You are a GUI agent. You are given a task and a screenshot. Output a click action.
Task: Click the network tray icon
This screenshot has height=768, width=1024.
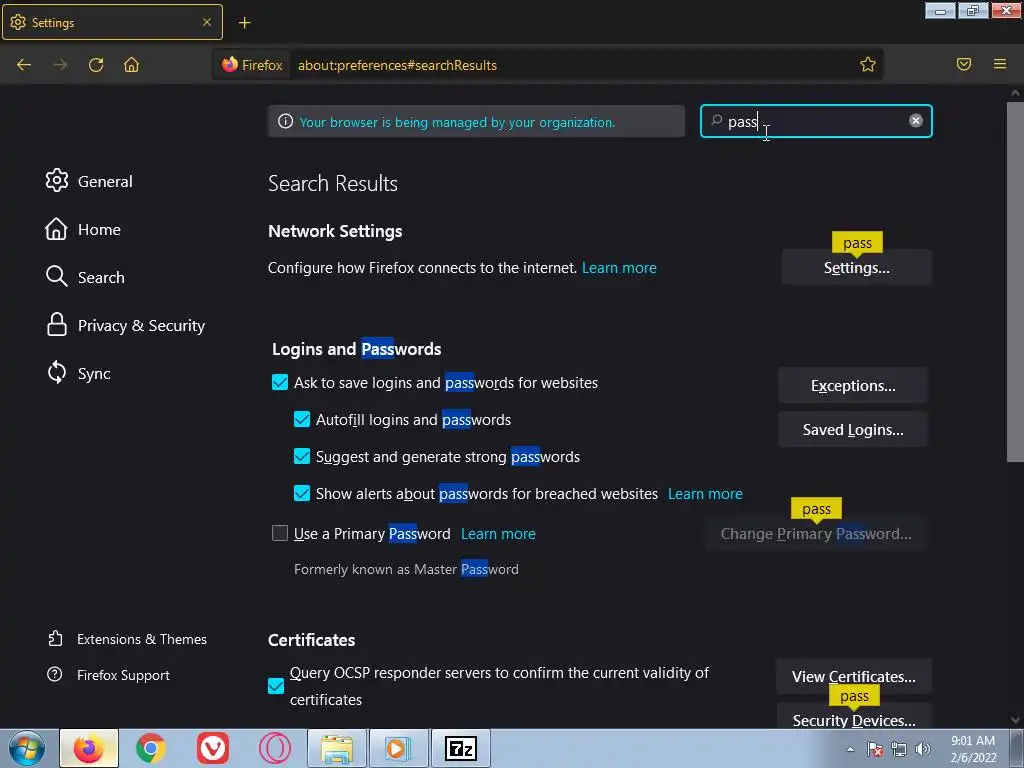click(x=899, y=749)
